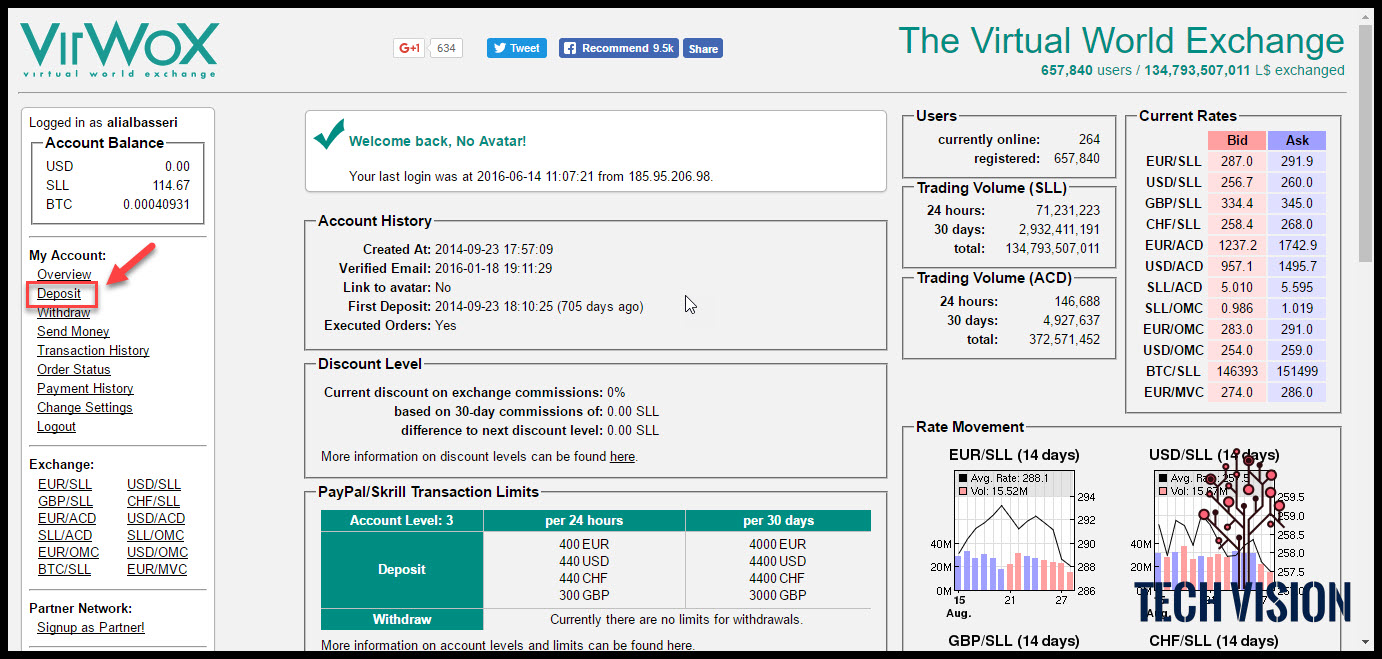Image resolution: width=1382 pixels, height=659 pixels.
Task: Click the Facebook Share button
Action: 703,48
